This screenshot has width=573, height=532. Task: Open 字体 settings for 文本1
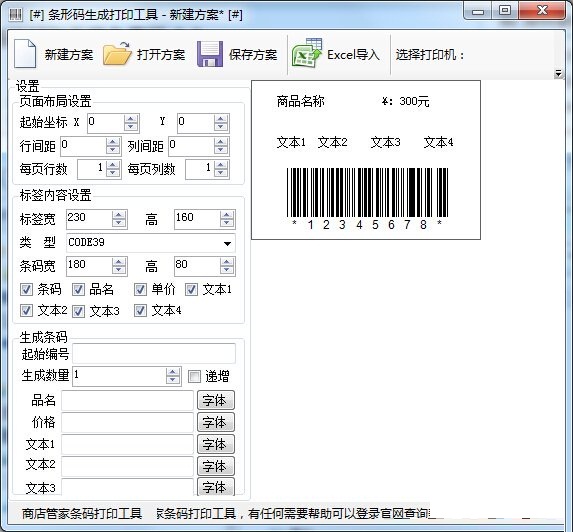pyautogui.click(x=216, y=444)
